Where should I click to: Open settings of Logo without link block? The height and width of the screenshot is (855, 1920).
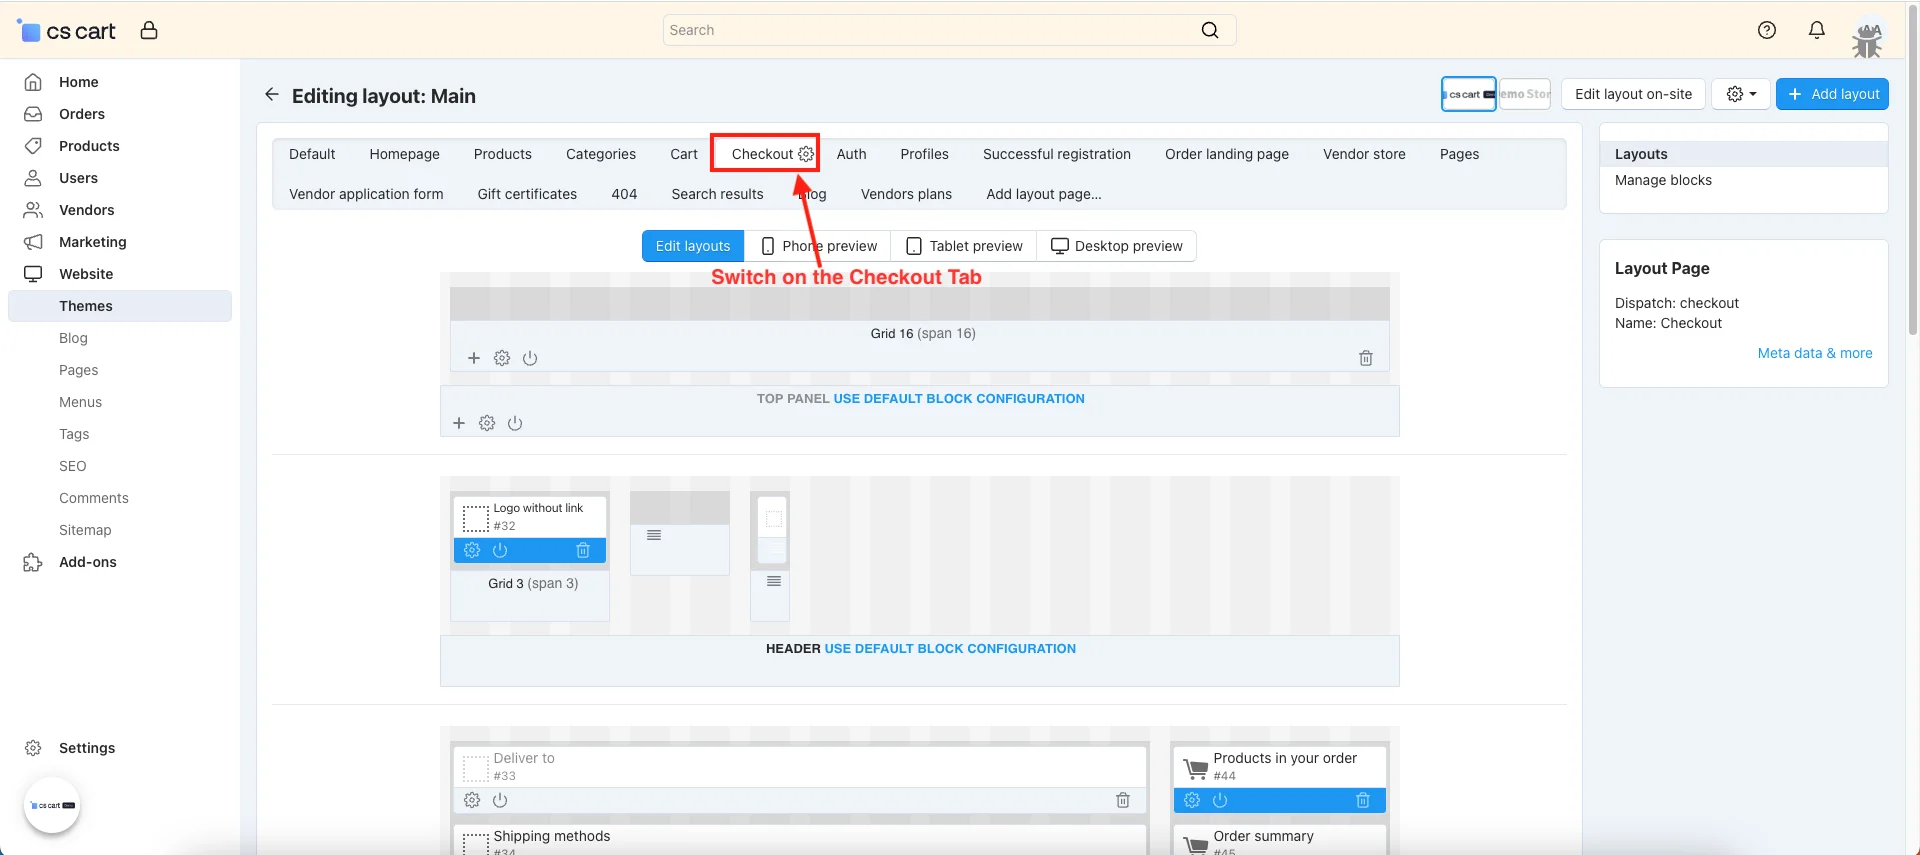472,550
